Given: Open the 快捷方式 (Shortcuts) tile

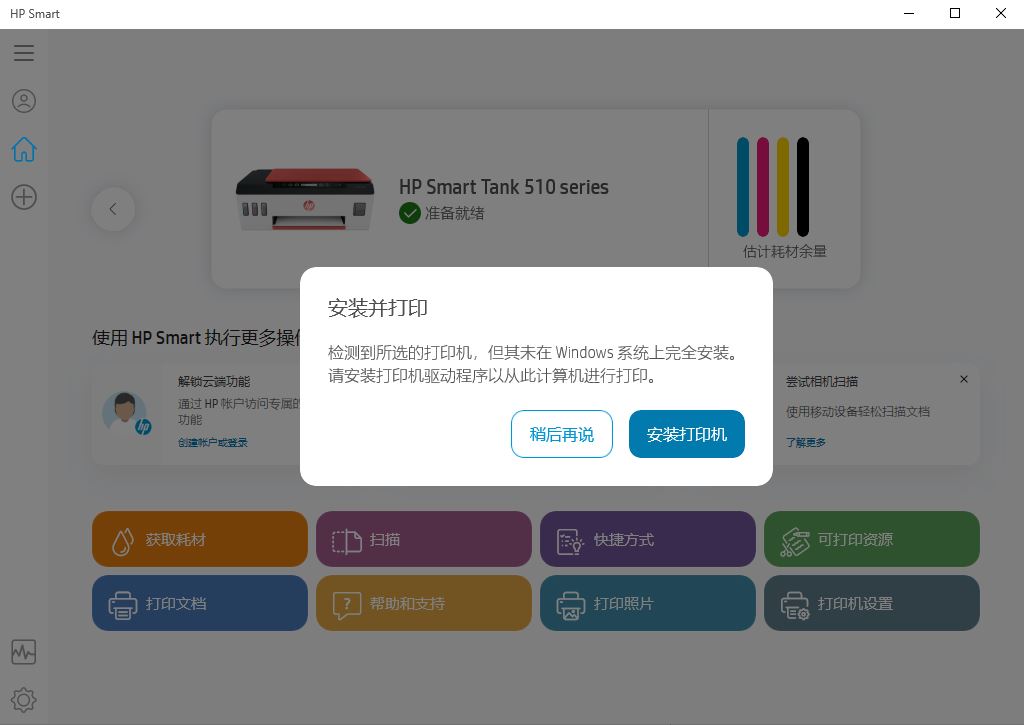Looking at the screenshot, I should (647, 539).
